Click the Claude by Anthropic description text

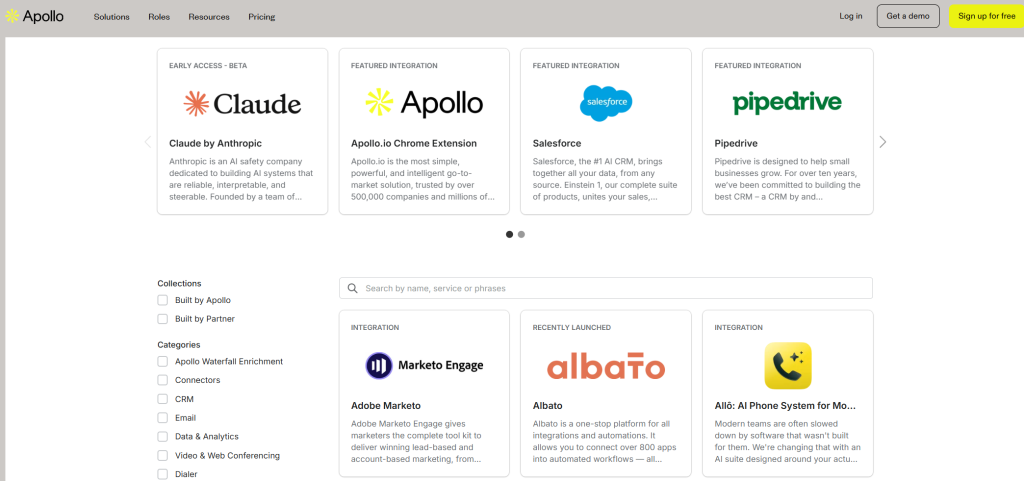(241, 179)
